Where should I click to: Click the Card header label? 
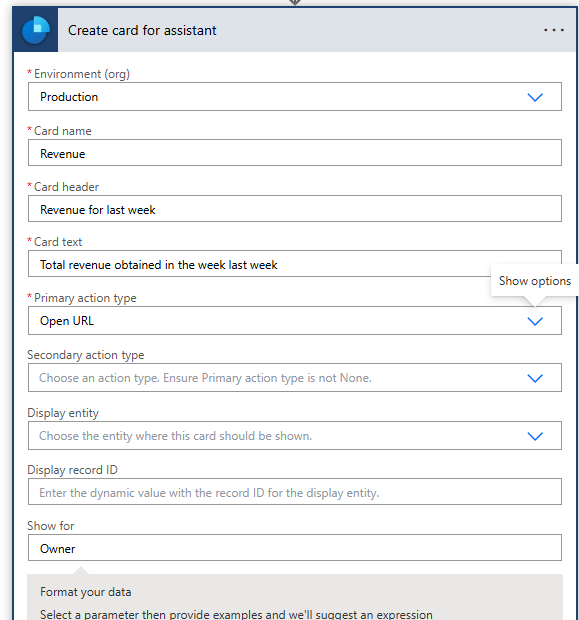click(66, 187)
